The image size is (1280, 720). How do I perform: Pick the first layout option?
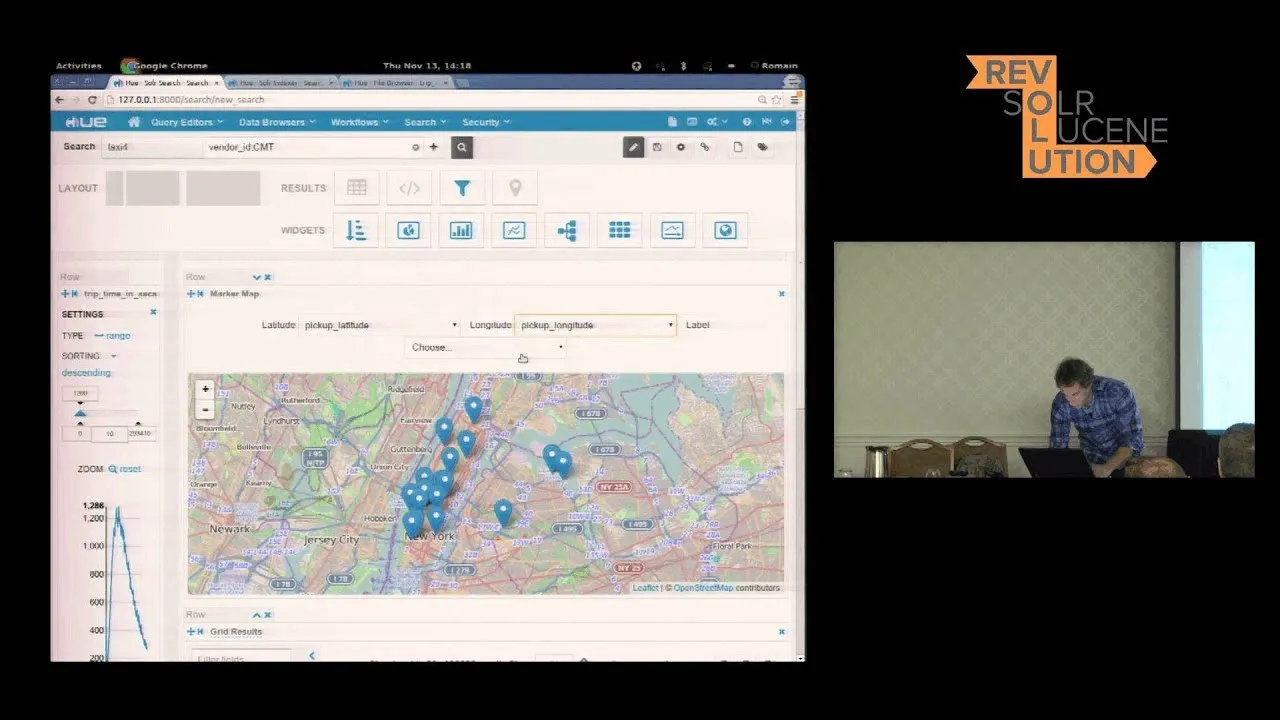point(142,188)
